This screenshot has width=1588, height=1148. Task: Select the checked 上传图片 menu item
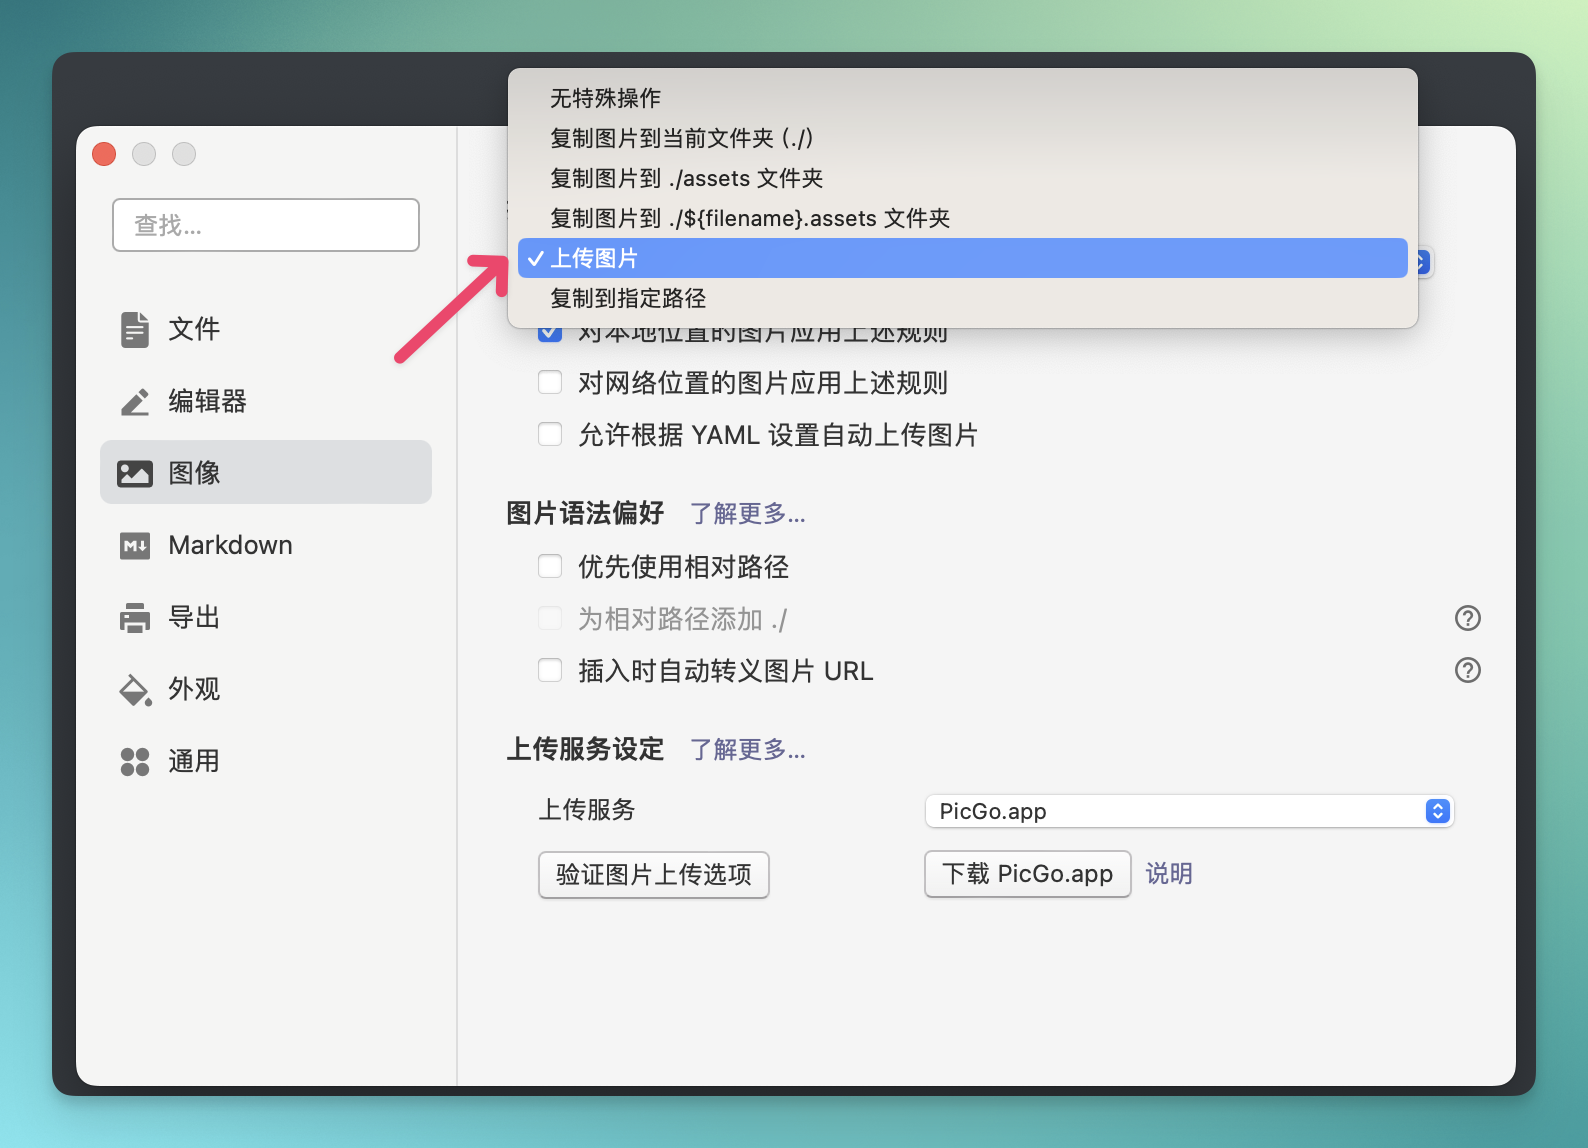[x=963, y=258]
